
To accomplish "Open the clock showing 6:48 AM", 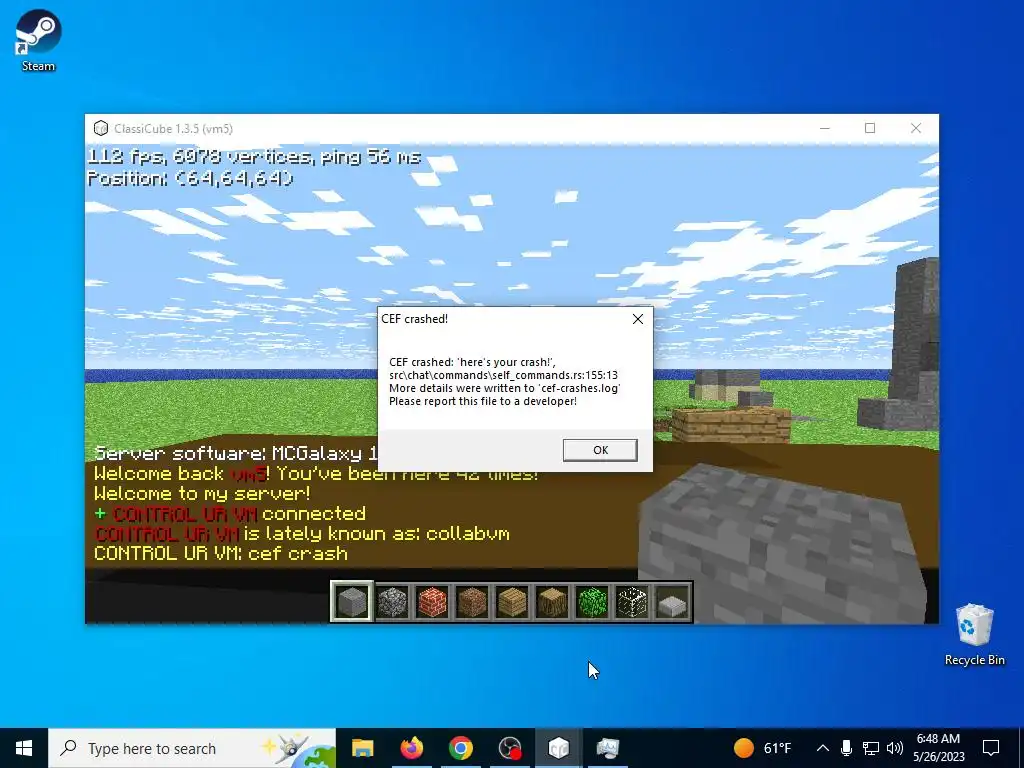I will click(938, 748).
